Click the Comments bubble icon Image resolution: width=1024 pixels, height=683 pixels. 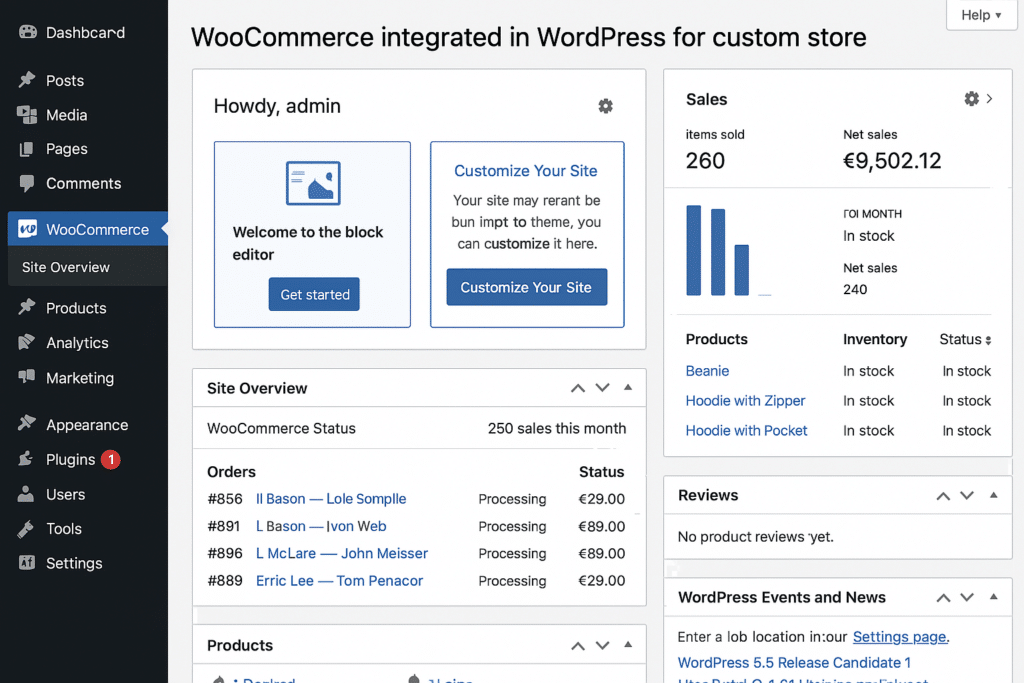click(27, 183)
